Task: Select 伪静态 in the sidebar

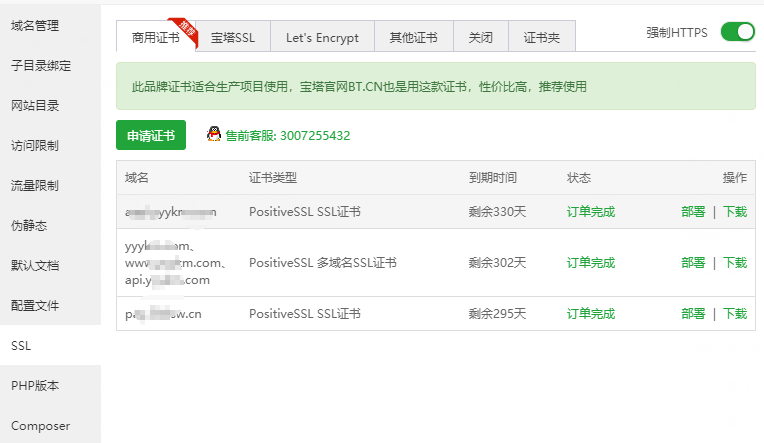Action: click(29, 225)
